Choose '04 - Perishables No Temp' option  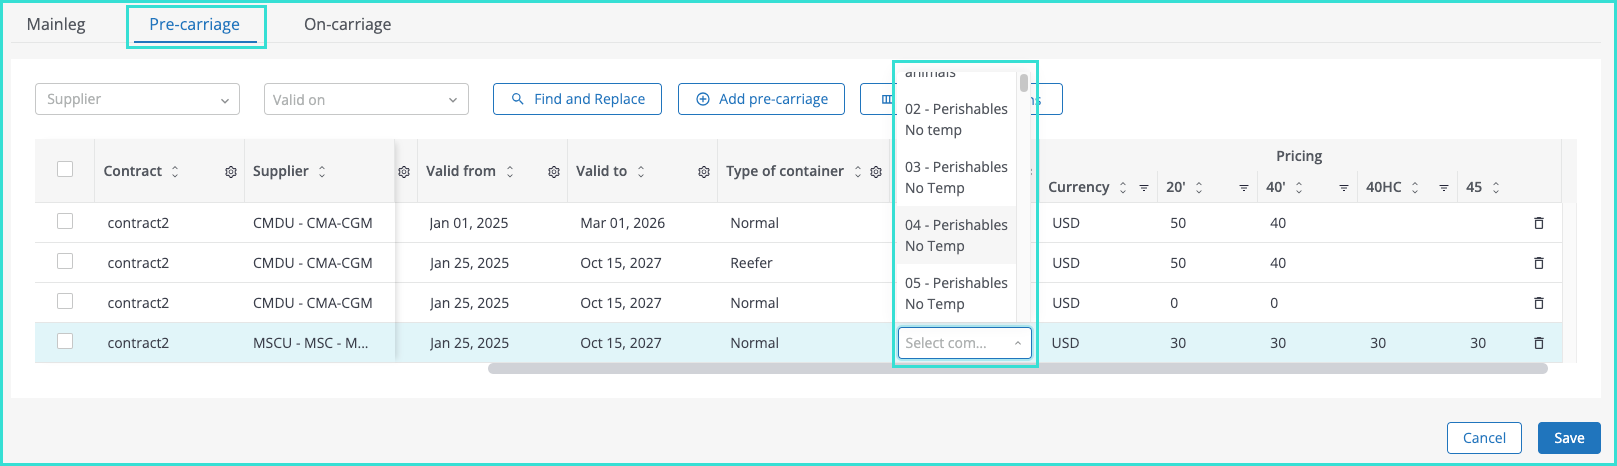coord(955,235)
